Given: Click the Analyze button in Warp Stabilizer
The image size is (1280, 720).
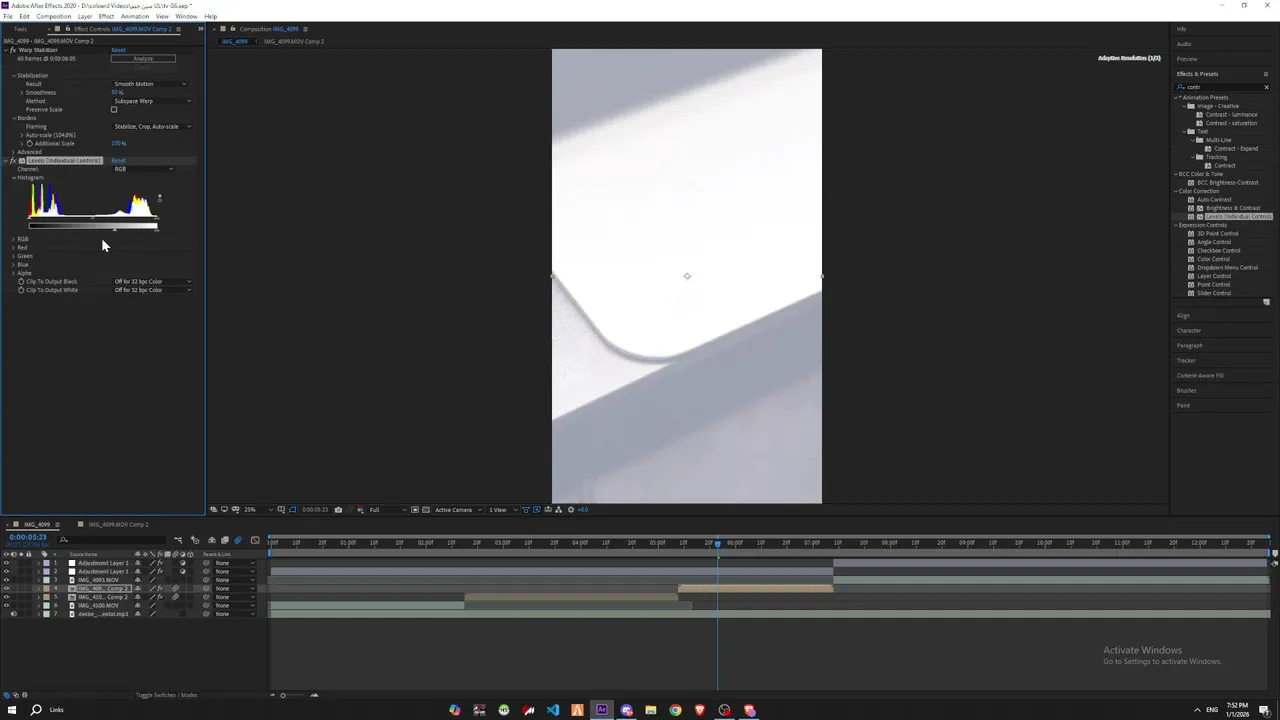Looking at the screenshot, I should click(x=143, y=58).
